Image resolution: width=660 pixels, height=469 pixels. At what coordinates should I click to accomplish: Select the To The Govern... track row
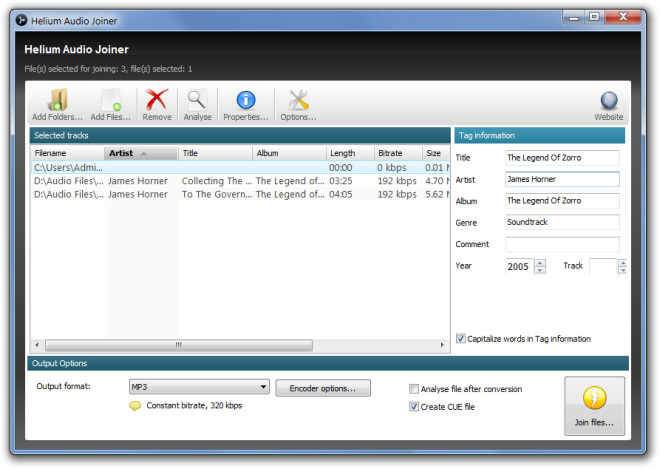pyautogui.click(x=240, y=195)
